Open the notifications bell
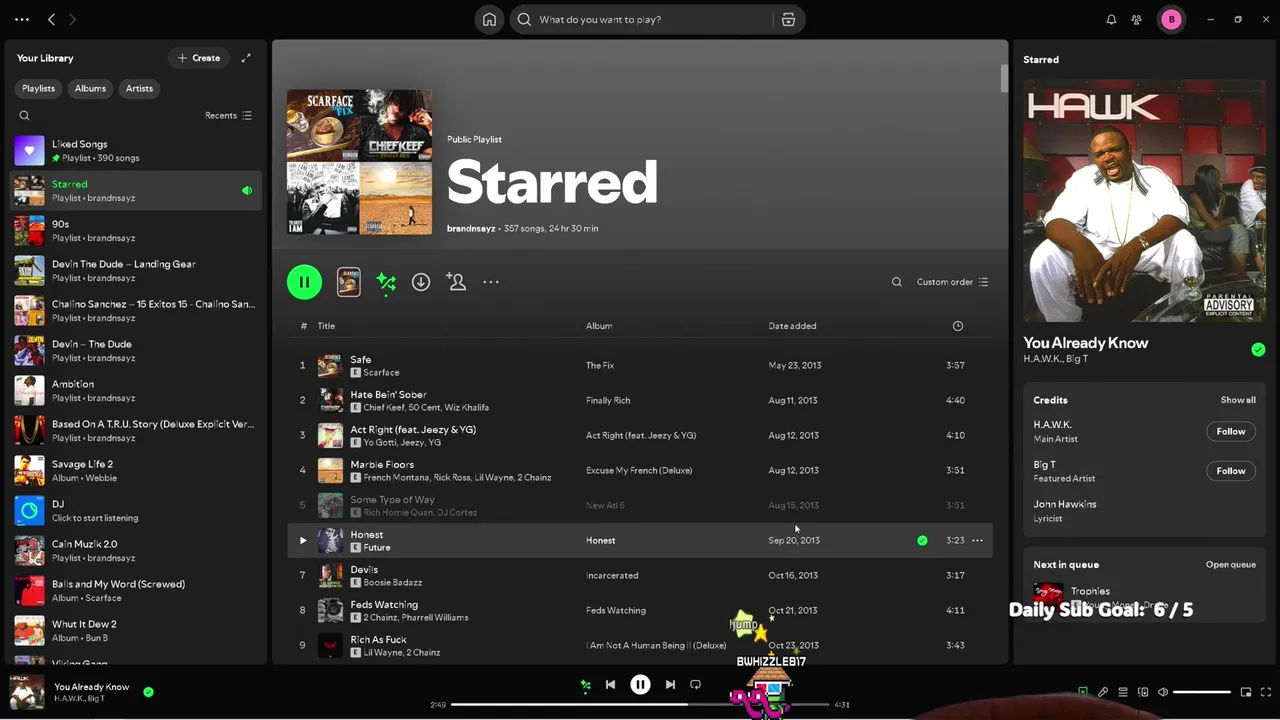 (1111, 19)
